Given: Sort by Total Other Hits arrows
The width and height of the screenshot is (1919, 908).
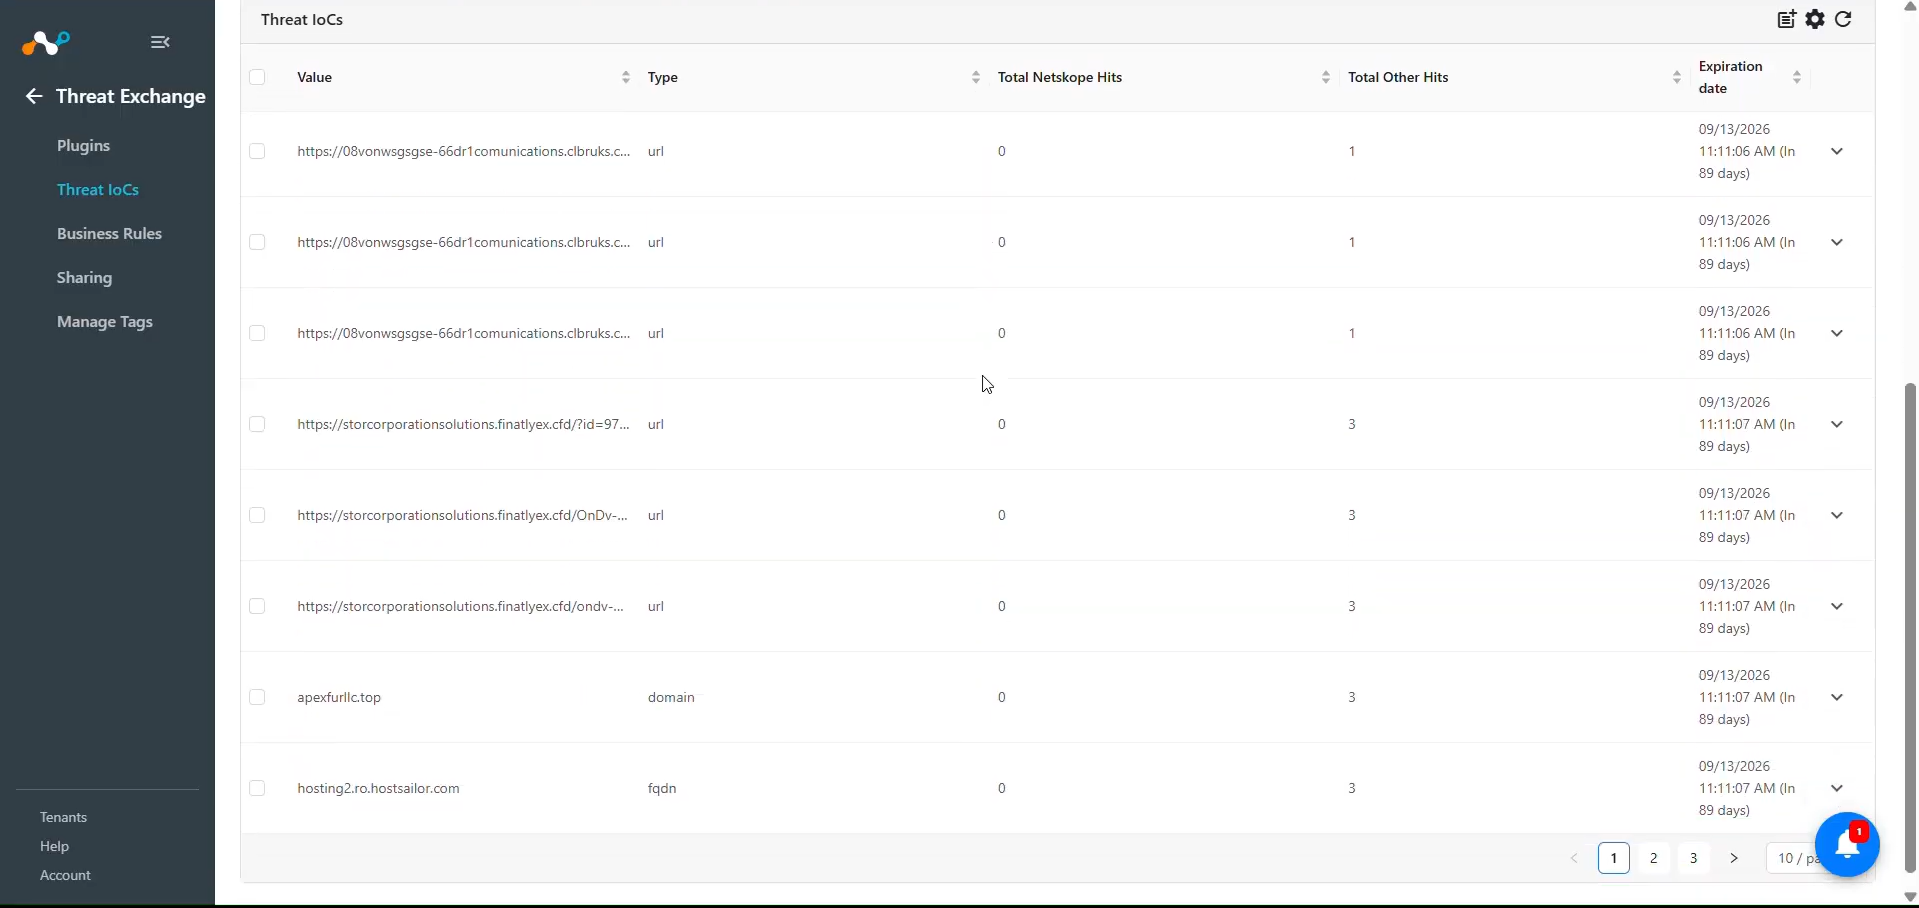Looking at the screenshot, I should pos(1677,77).
